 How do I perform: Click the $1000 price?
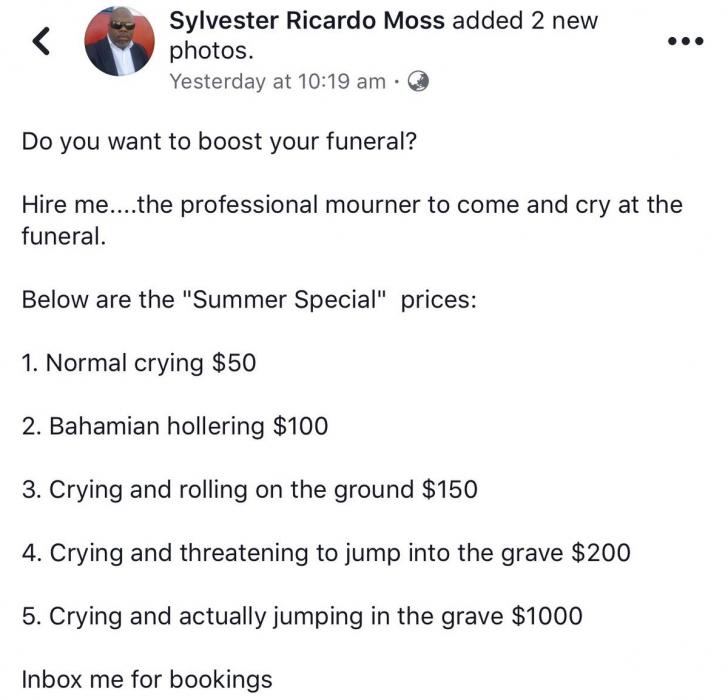(x=546, y=616)
